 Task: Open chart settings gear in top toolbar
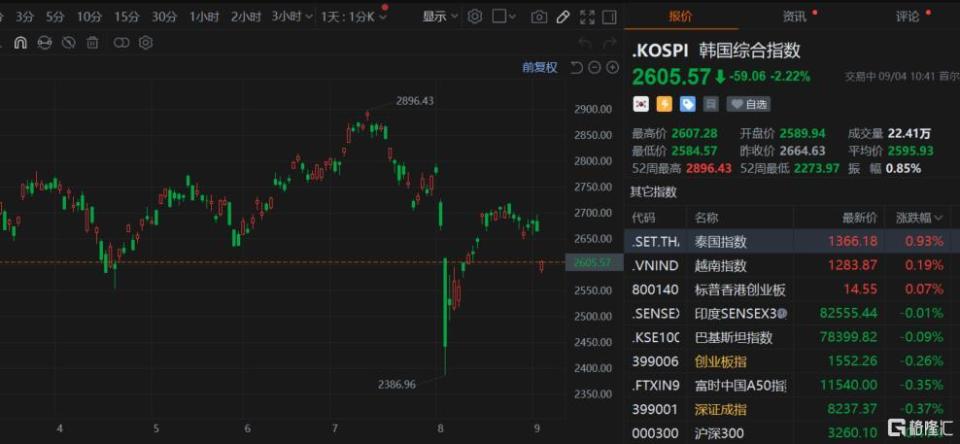click(474, 17)
